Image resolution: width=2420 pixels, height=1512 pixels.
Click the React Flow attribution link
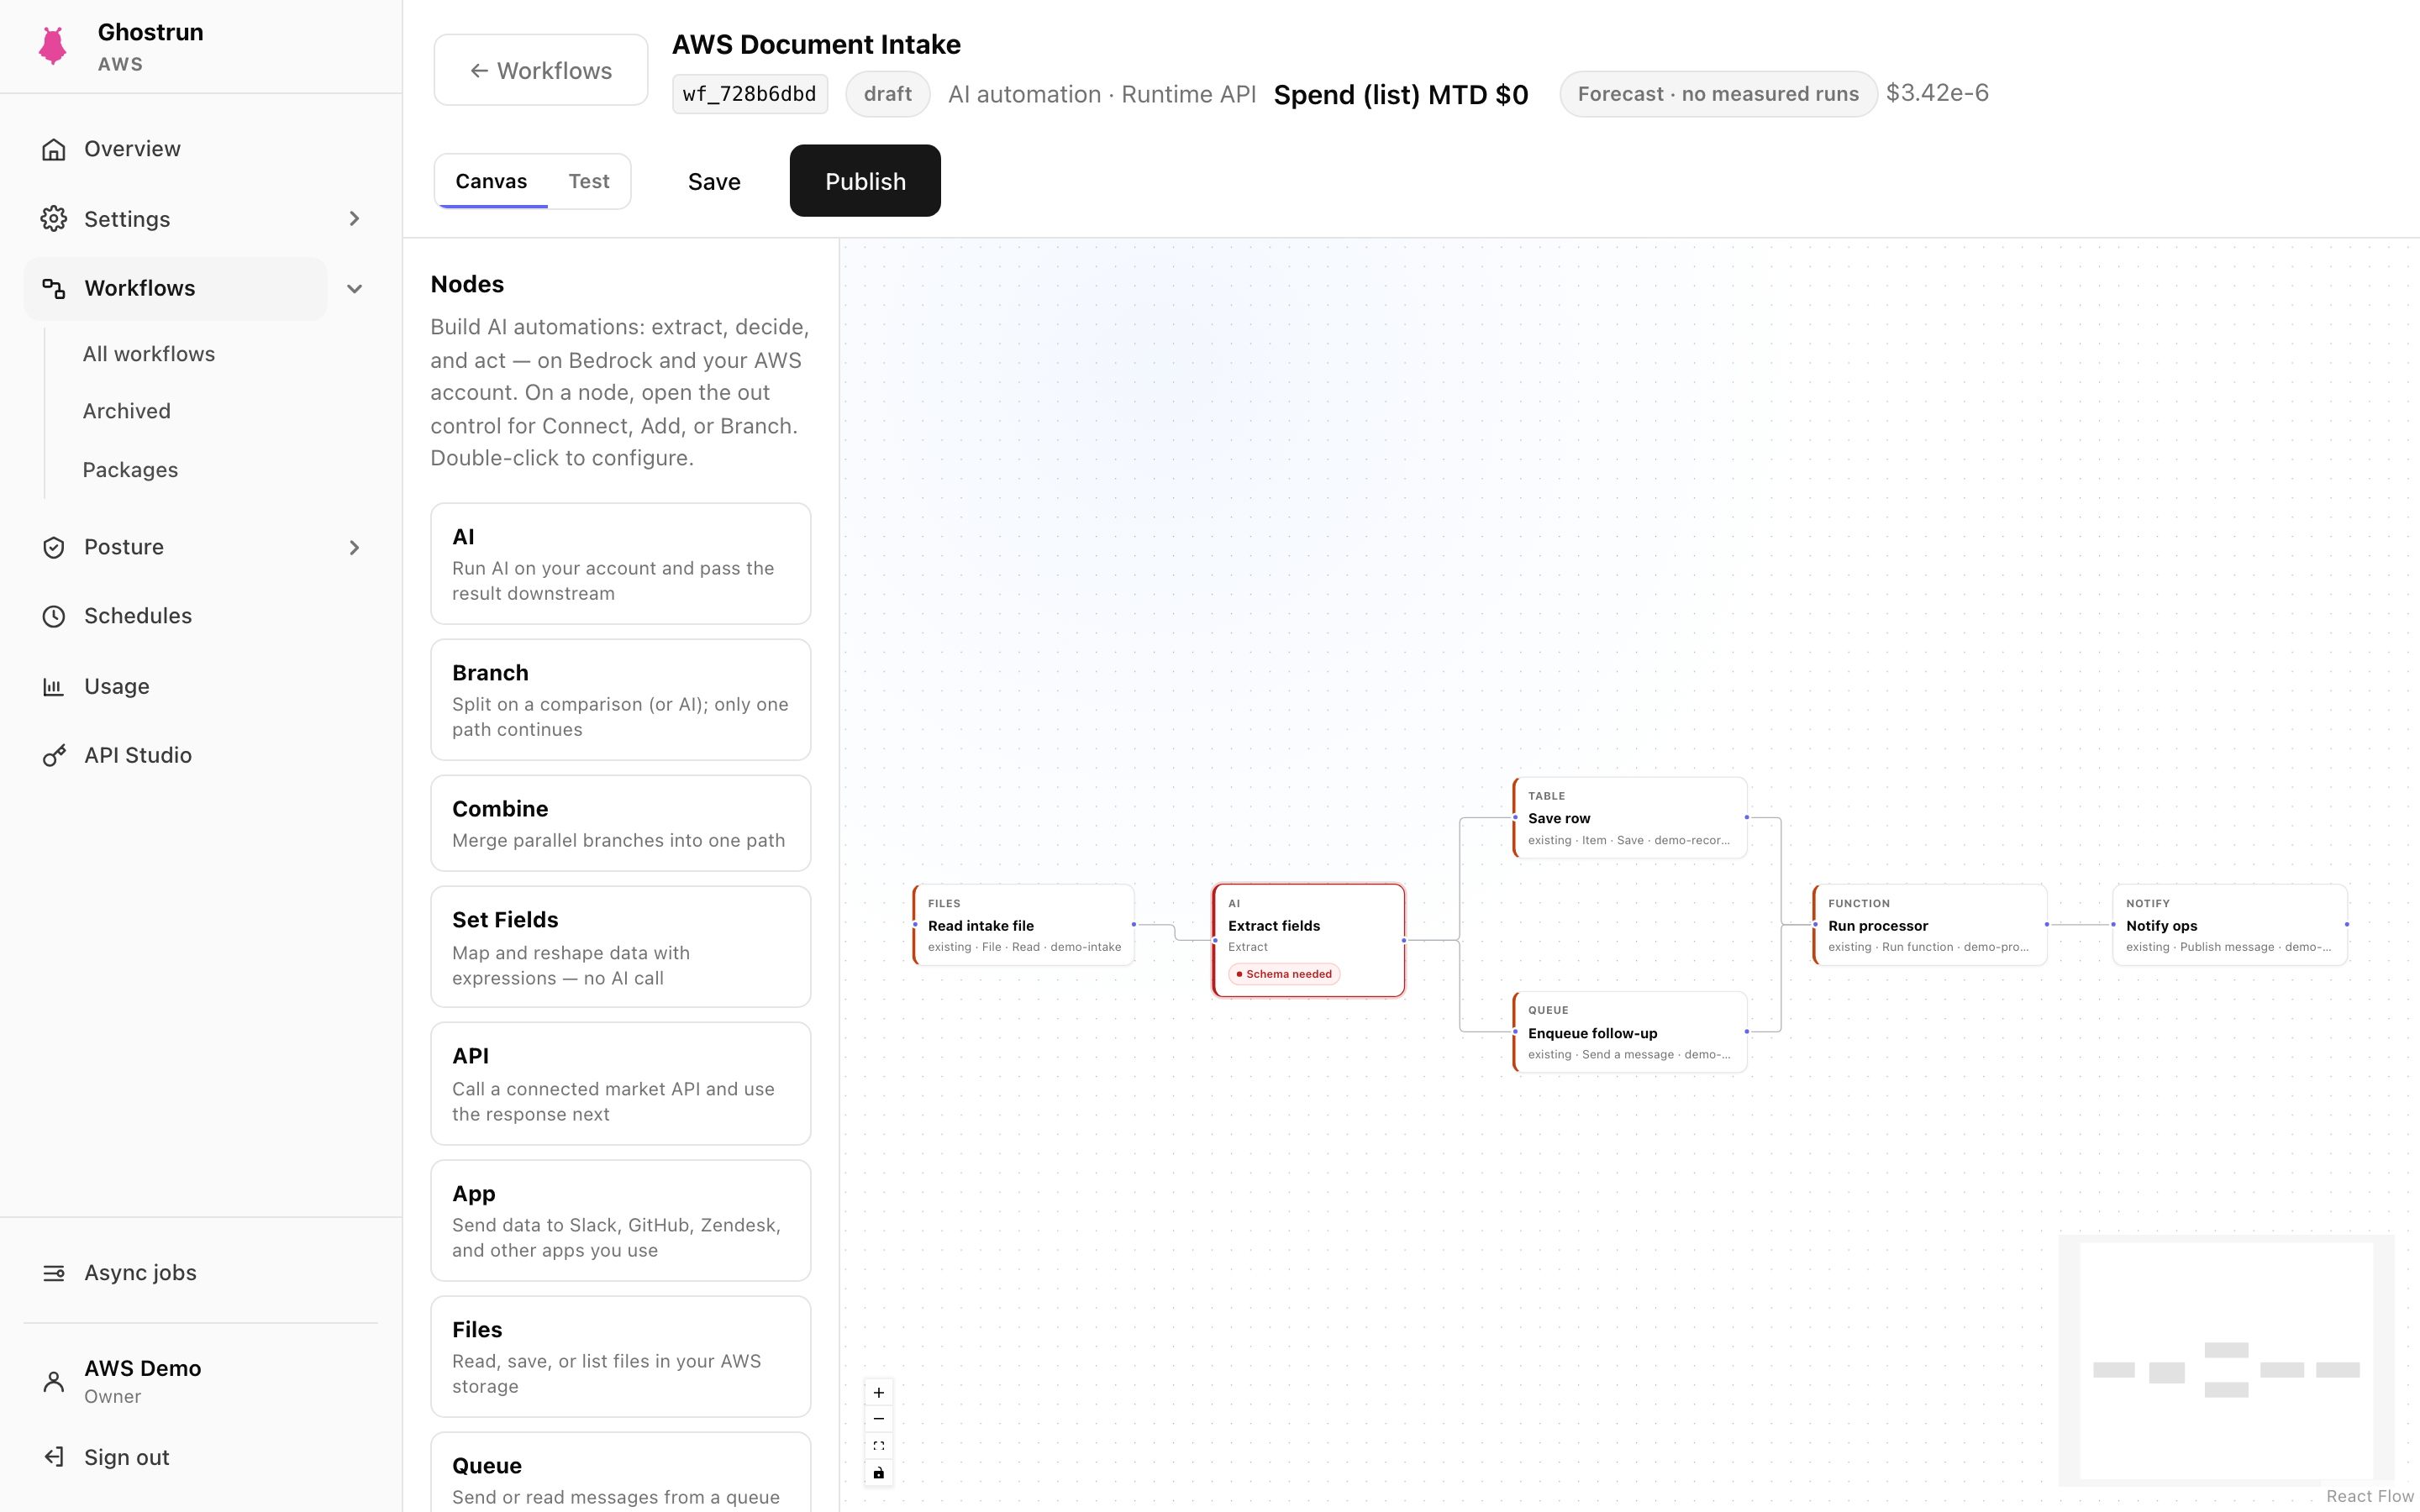tap(2370, 1496)
